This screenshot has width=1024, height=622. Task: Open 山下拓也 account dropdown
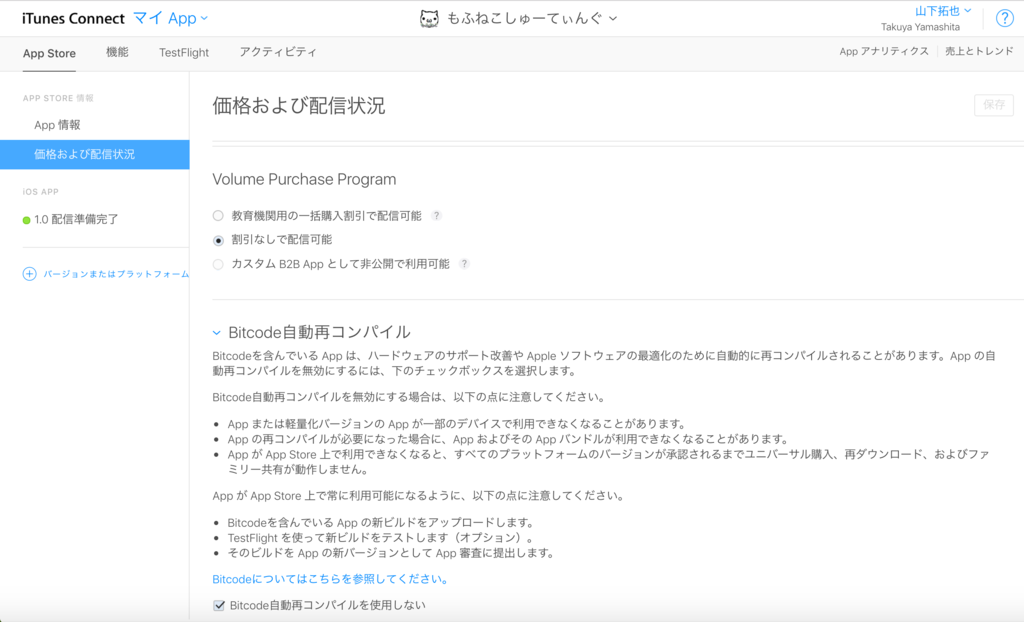point(943,10)
